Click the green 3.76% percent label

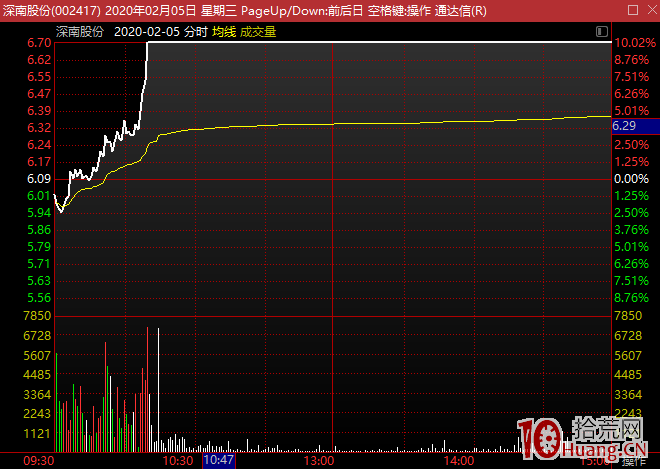(x=631, y=230)
